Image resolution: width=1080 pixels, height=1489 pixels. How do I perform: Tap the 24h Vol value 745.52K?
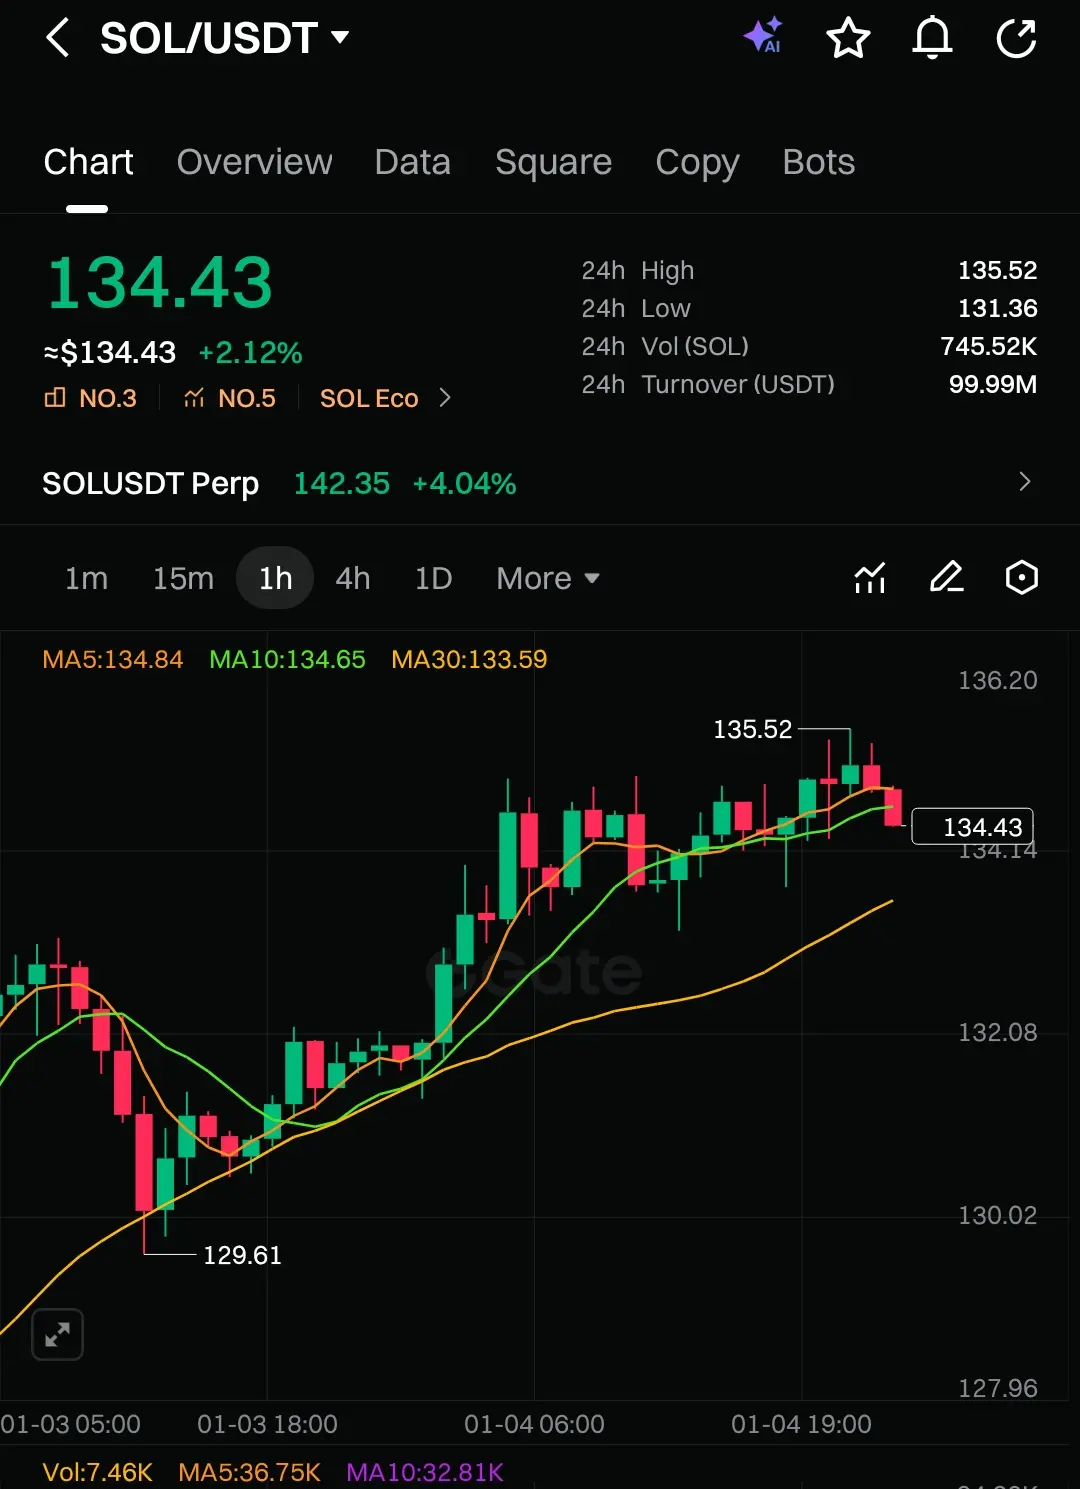pos(988,346)
